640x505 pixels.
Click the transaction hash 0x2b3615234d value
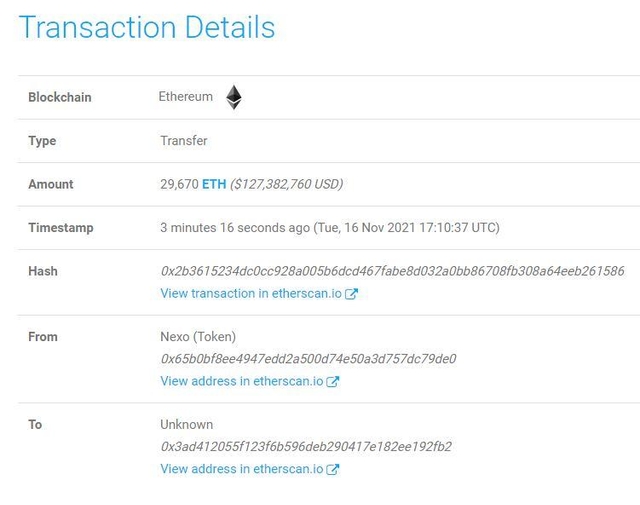click(392, 271)
